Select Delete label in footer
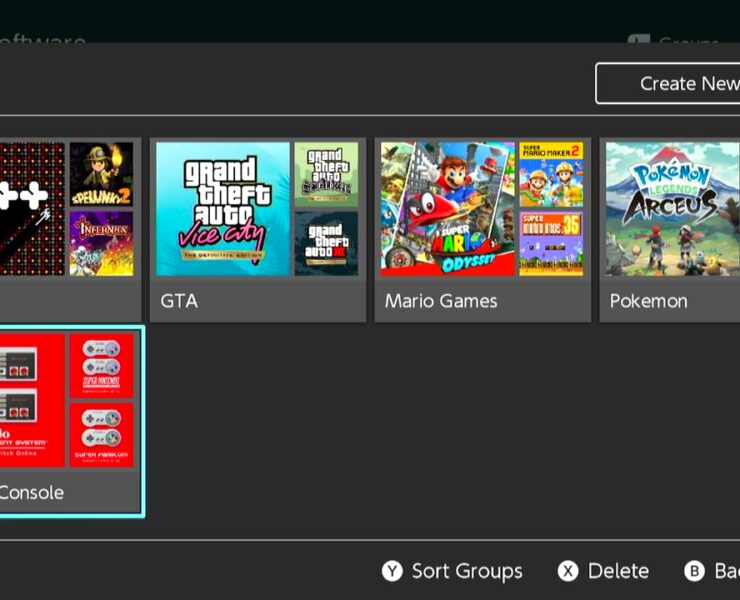This screenshot has width=740, height=600. [618, 571]
